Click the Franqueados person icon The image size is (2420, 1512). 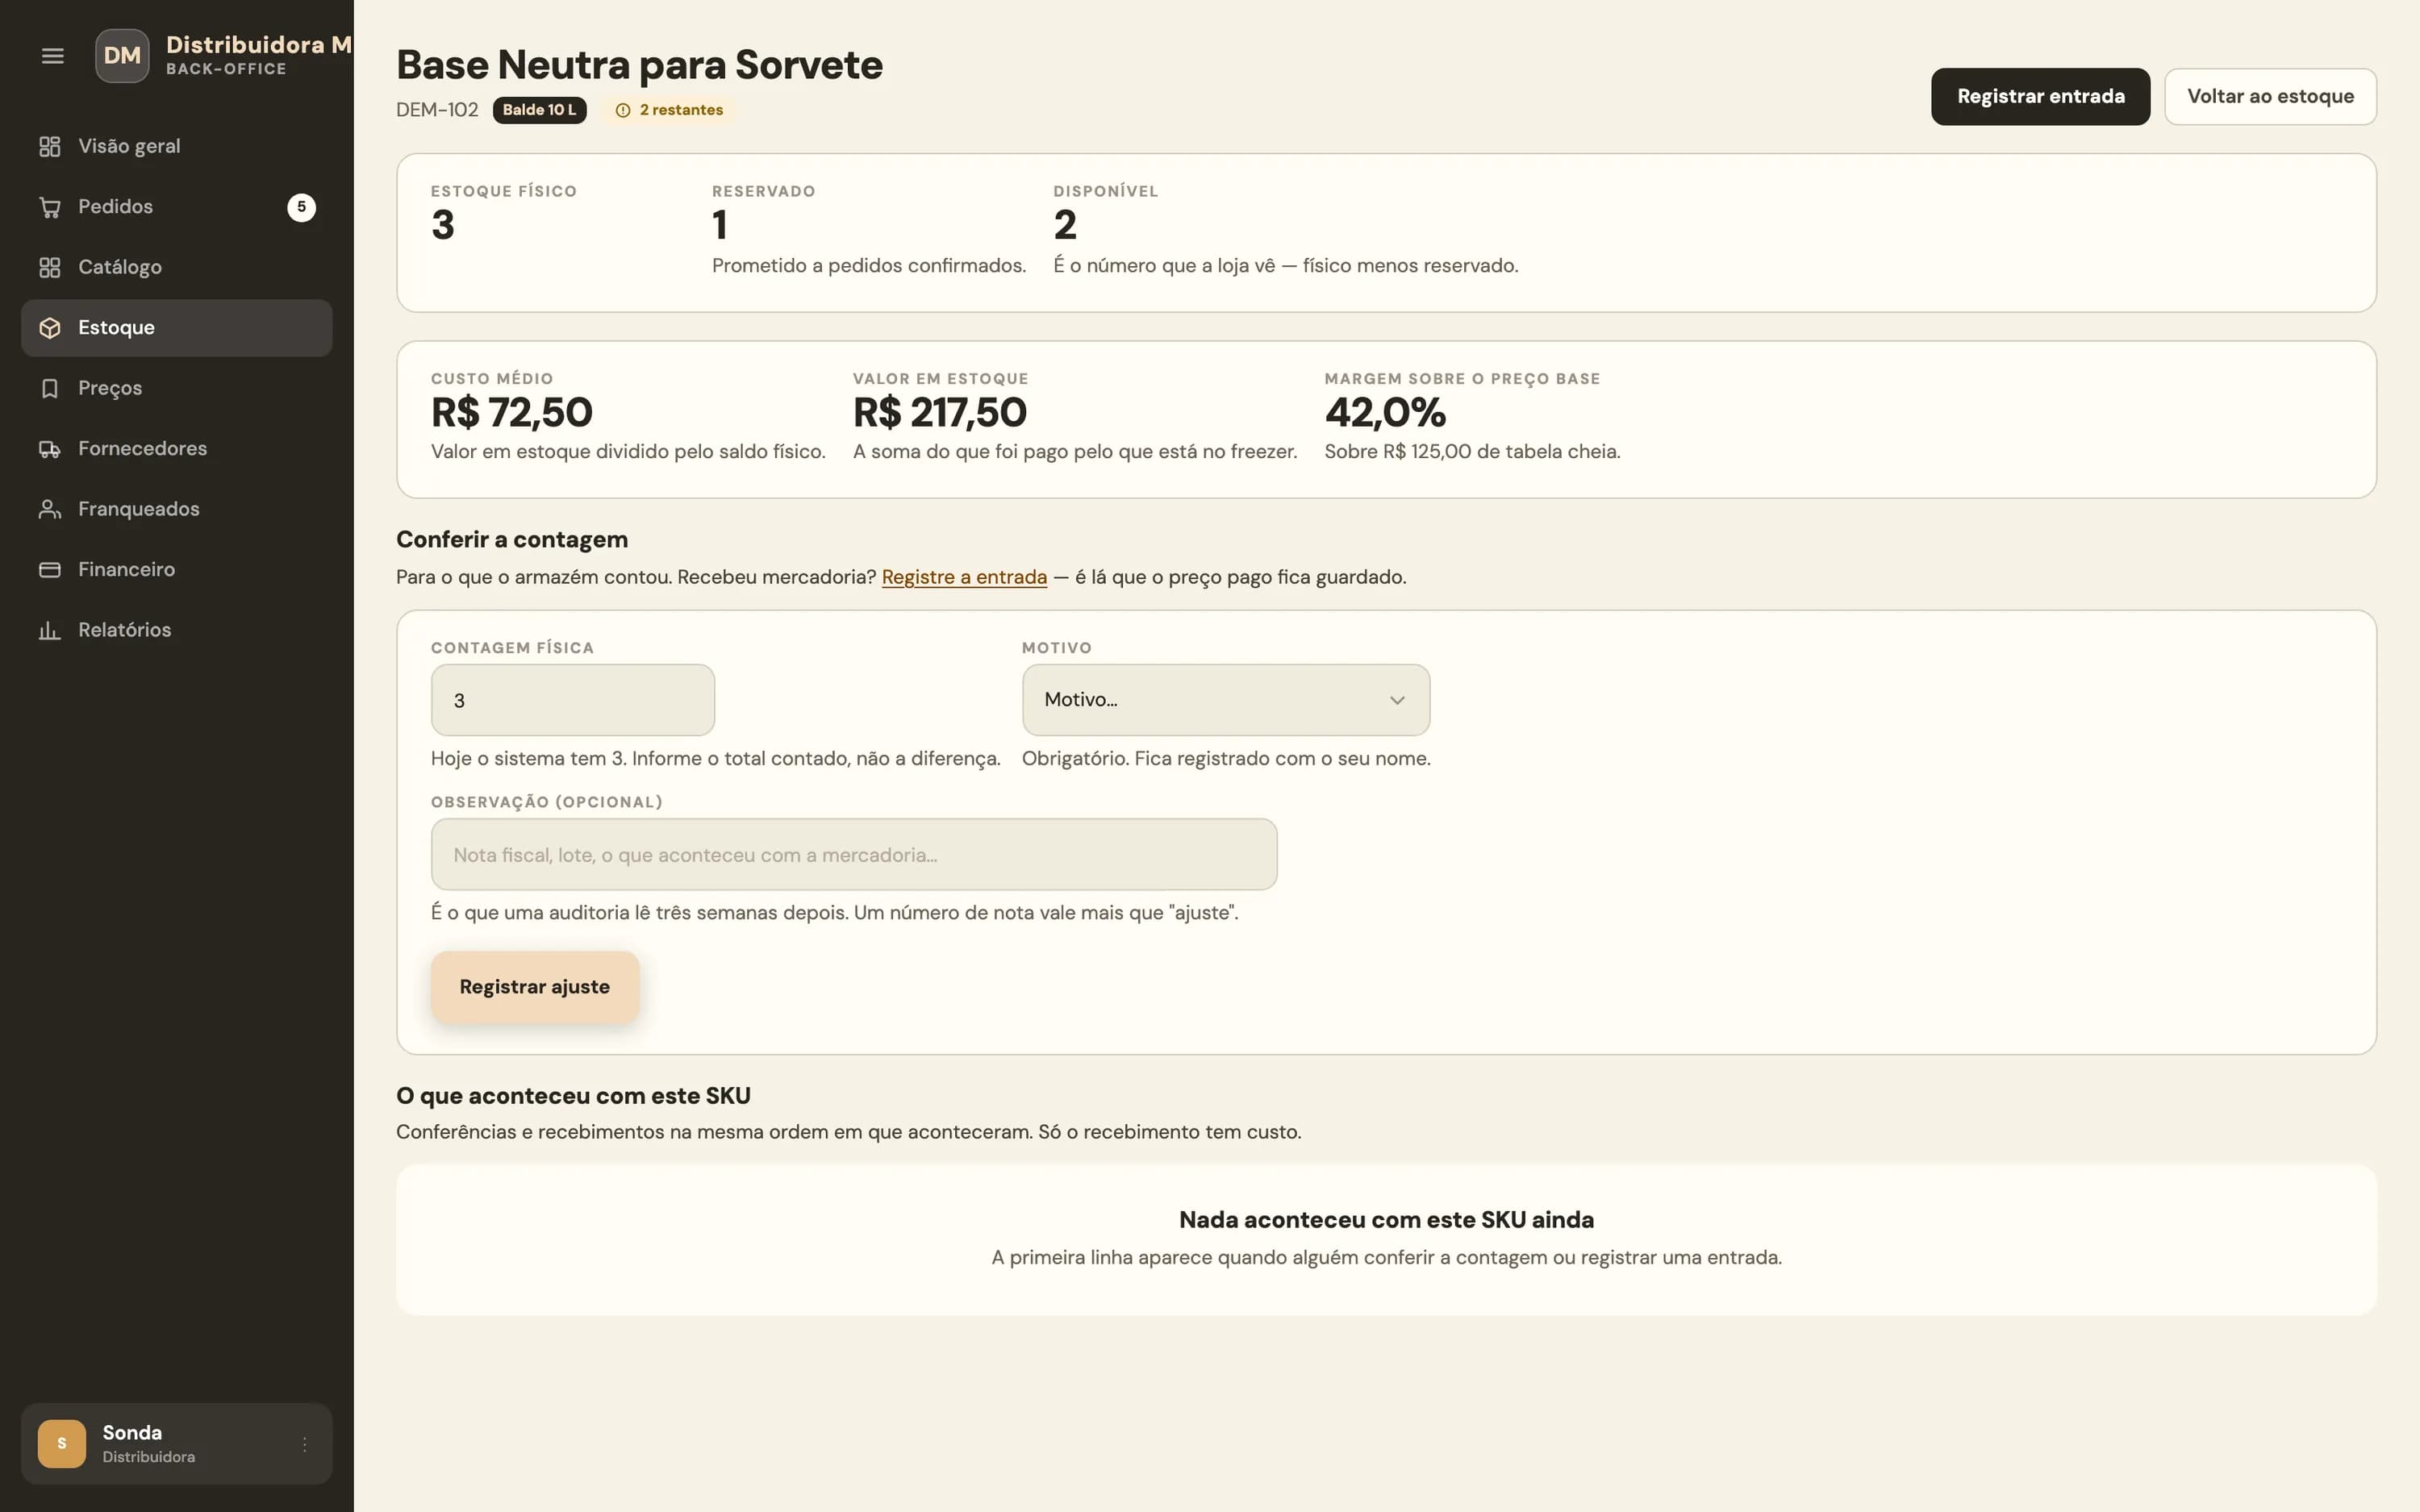click(x=50, y=510)
